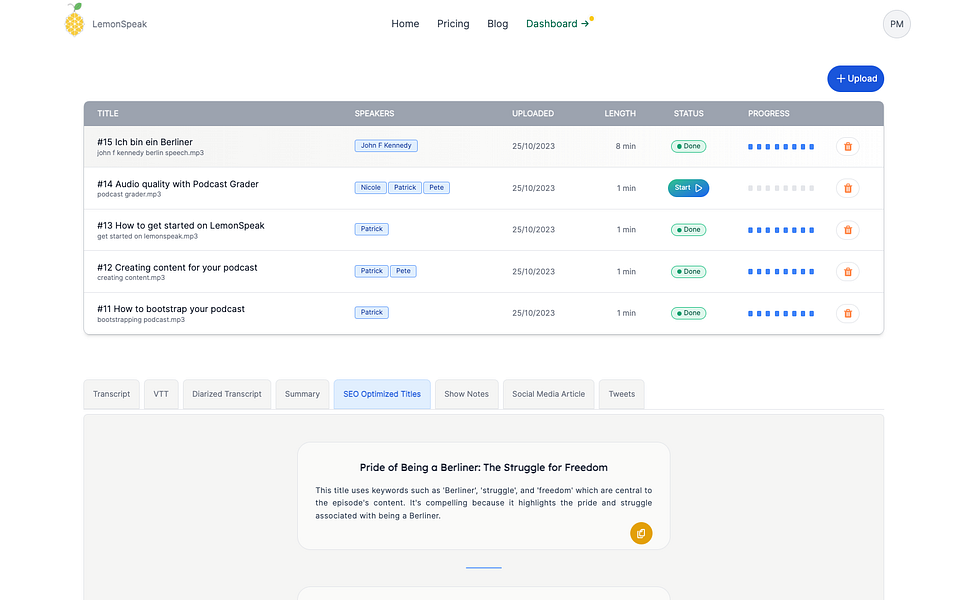Image resolution: width=972 pixels, height=600 pixels.
Task: Click the SPEAKERS column header
Action: click(x=374, y=113)
